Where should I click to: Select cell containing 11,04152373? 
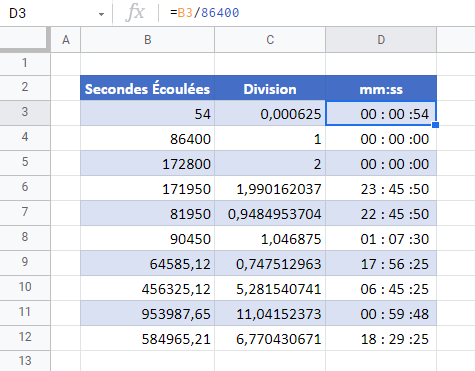click(x=270, y=313)
